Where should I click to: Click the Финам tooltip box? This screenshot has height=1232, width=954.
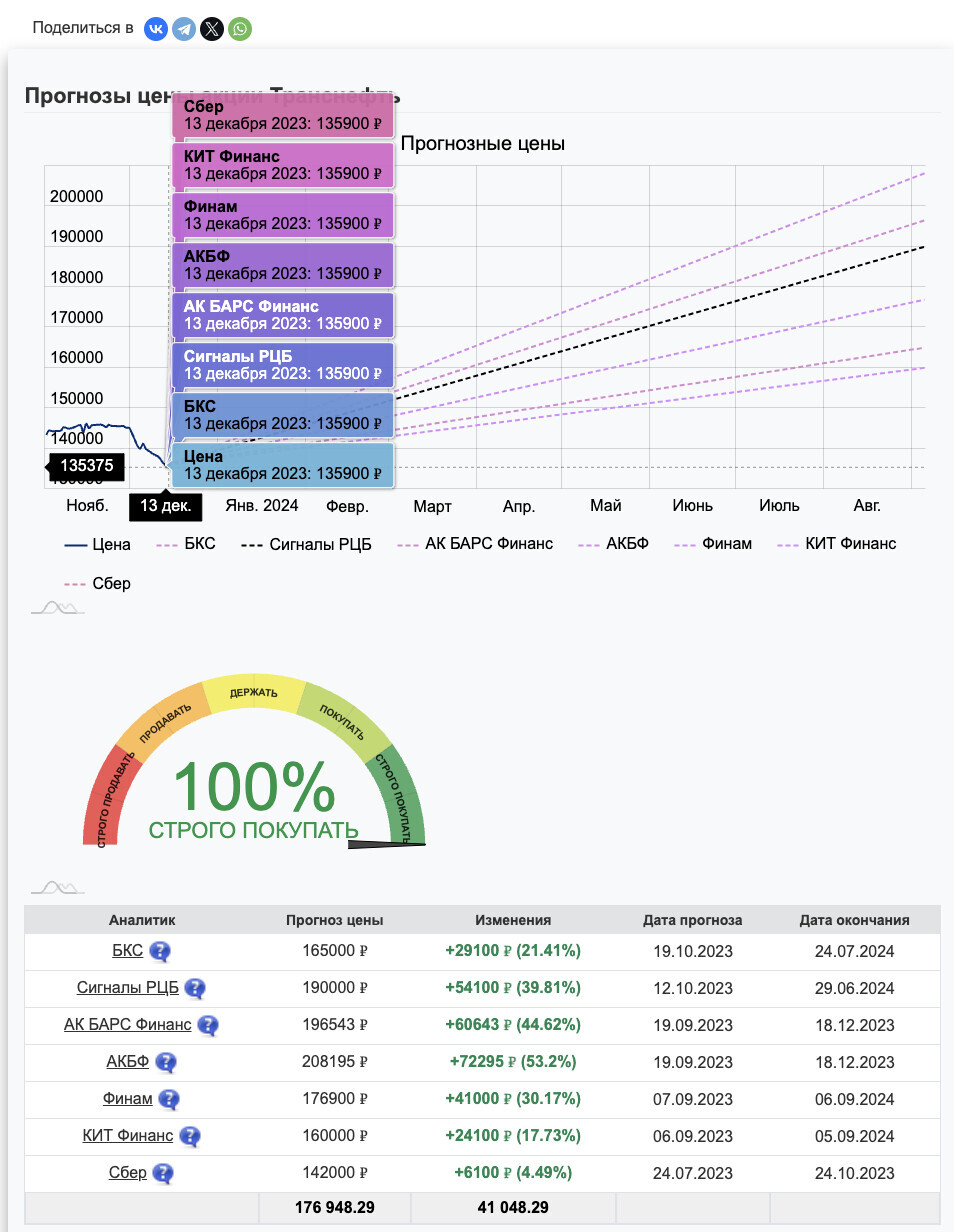[283, 215]
